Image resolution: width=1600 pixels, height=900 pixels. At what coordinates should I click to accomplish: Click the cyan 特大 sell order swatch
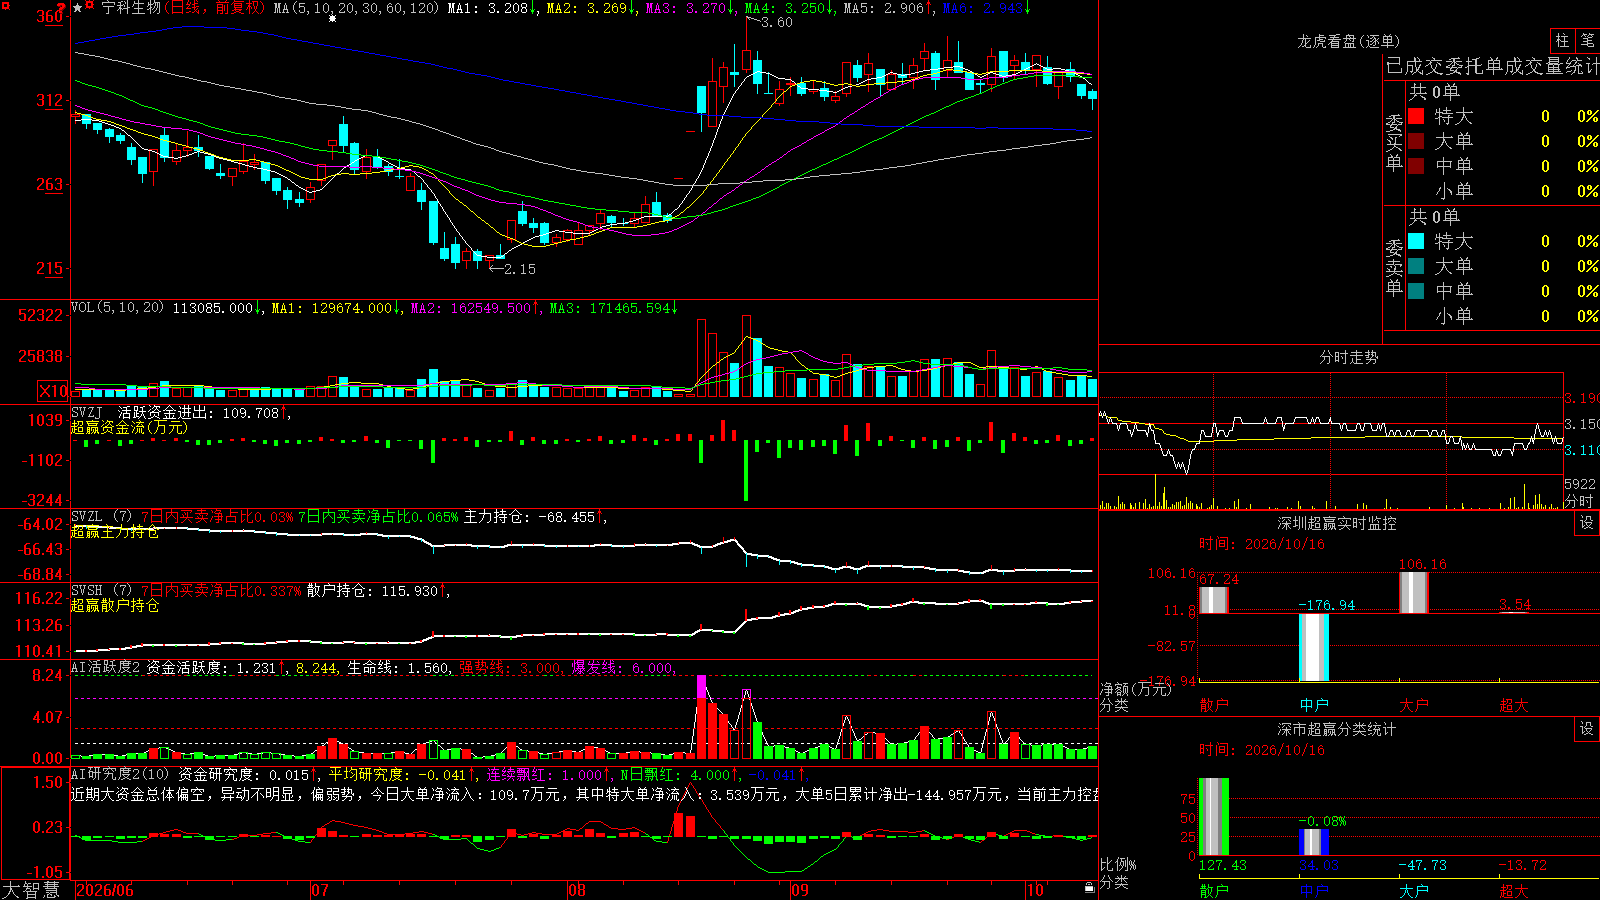1416,241
